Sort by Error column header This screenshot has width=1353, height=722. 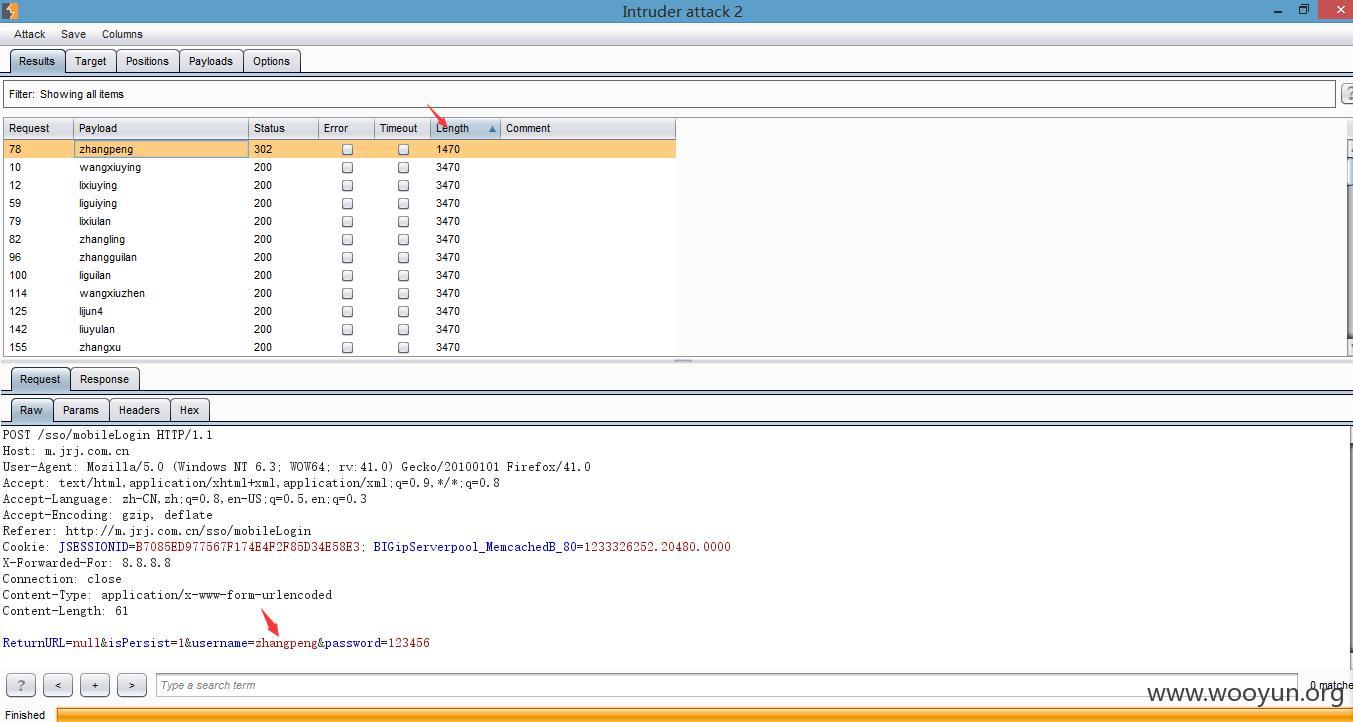[346, 128]
